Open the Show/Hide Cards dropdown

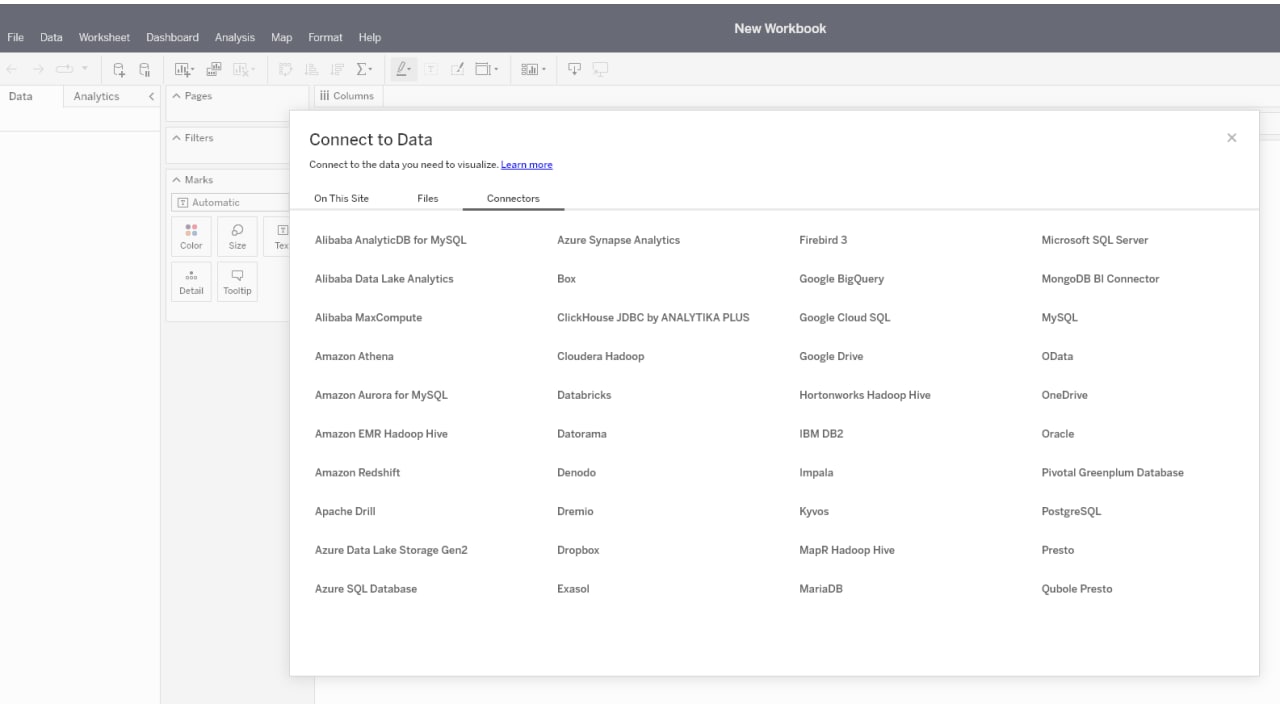click(533, 69)
